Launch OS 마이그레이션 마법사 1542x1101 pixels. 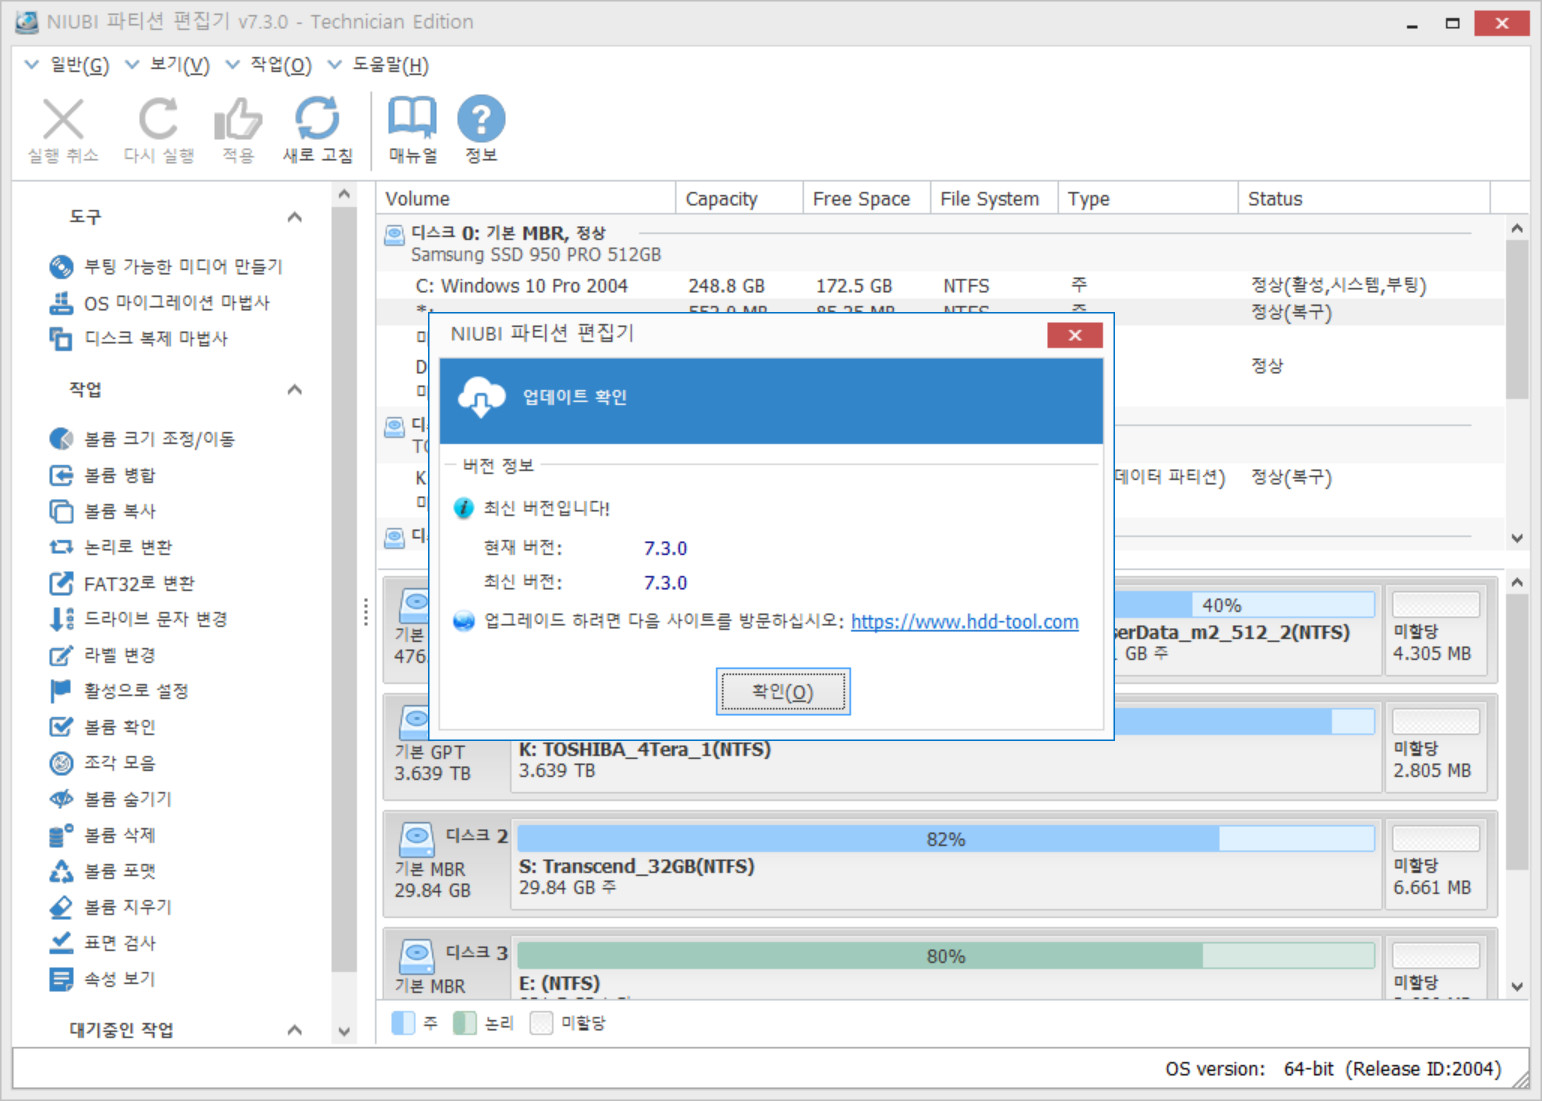coord(159,302)
